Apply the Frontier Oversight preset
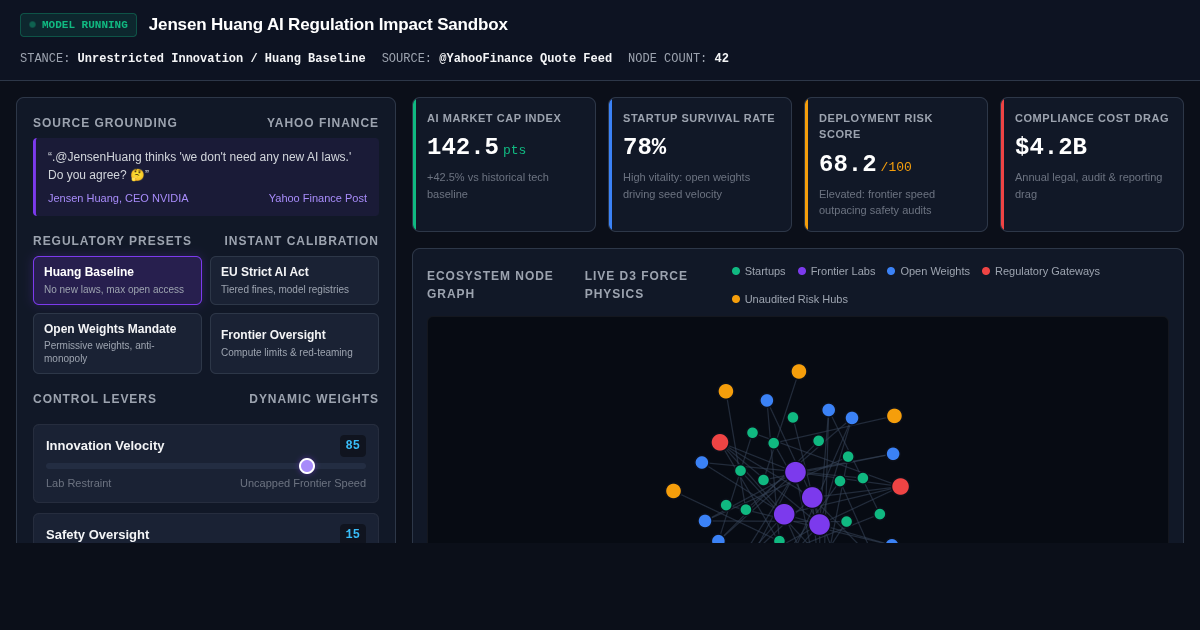Image resolution: width=1200 pixels, height=630 pixels. (x=294, y=343)
